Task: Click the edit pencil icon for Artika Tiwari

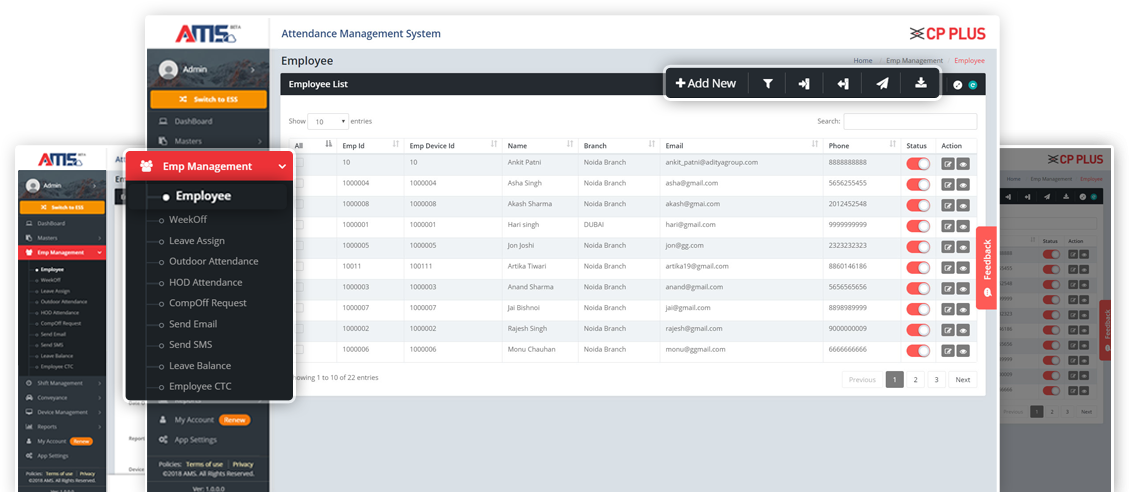Action: (x=948, y=268)
